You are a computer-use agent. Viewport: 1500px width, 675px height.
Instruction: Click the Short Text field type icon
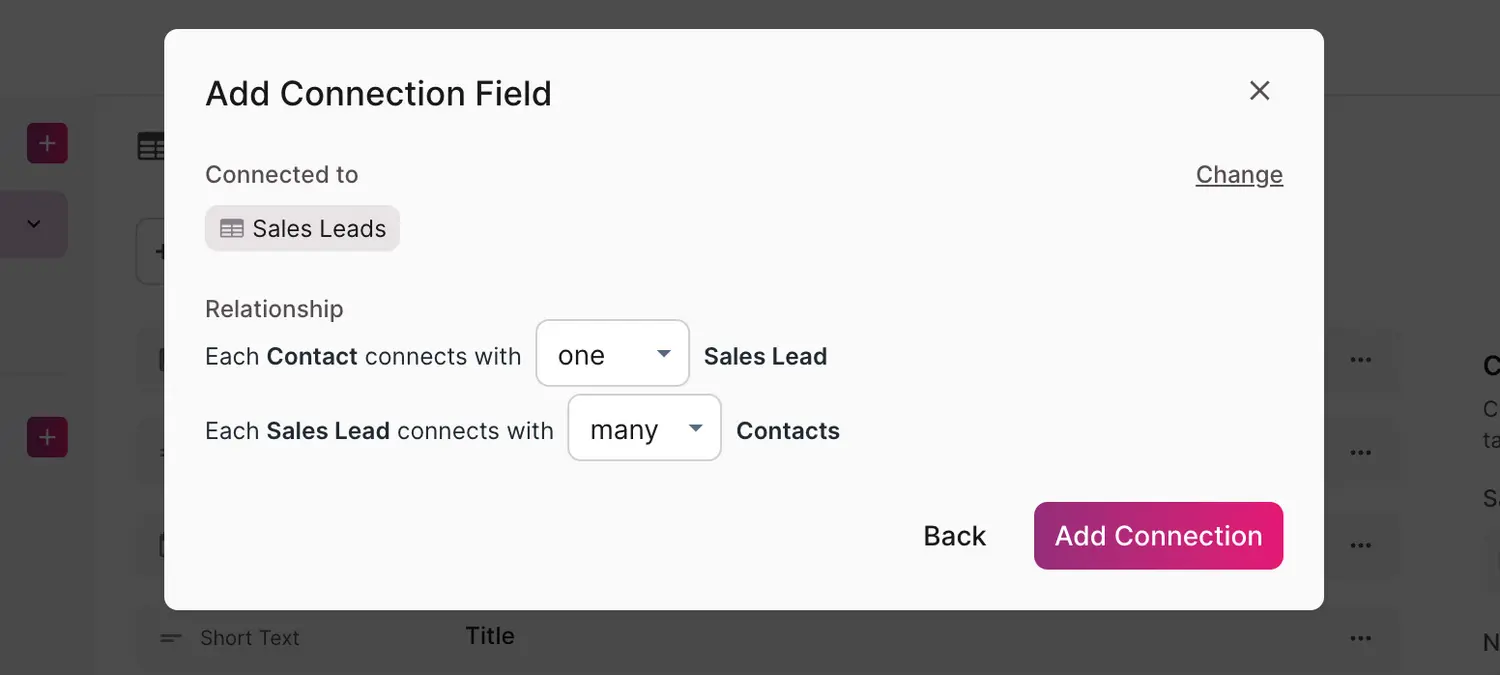[x=172, y=638]
